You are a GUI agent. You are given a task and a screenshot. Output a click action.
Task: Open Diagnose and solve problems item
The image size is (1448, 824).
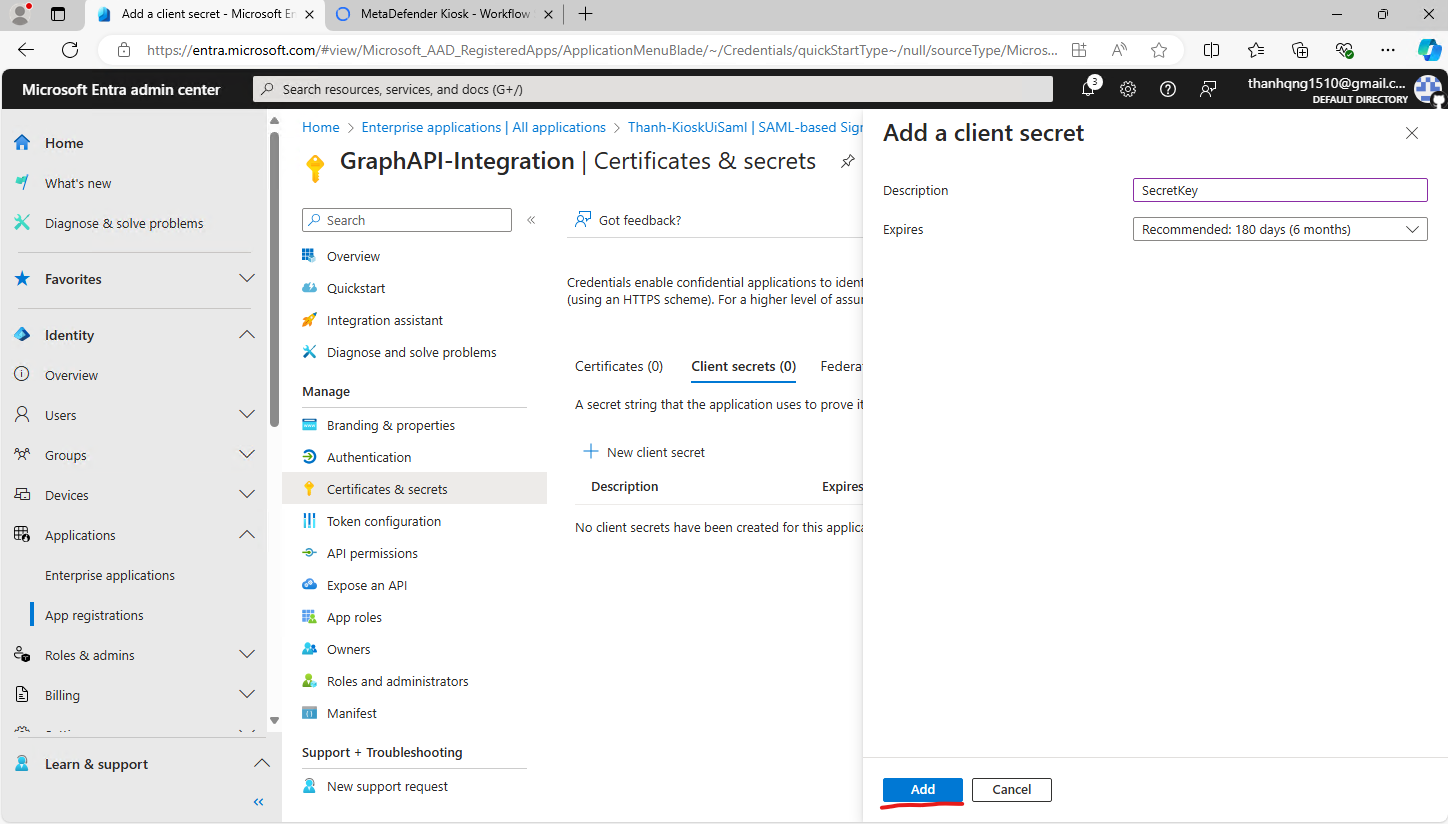pyautogui.click(x=414, y=352)
